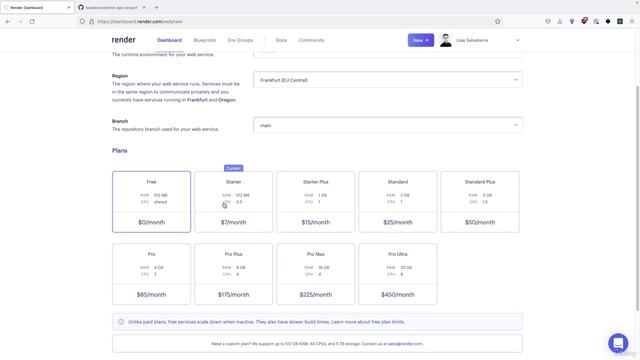This screenshot has width=640, height=360.
Task: Click the "$50/month" price text
Action: point(480,222)
